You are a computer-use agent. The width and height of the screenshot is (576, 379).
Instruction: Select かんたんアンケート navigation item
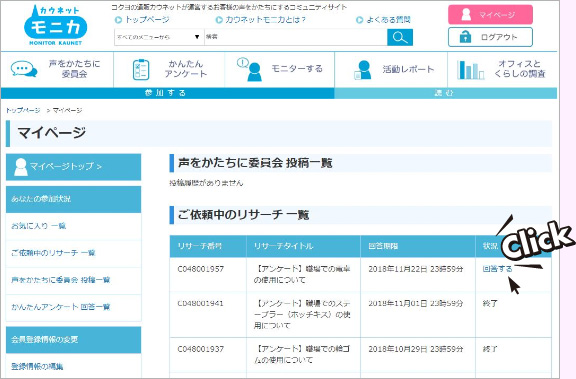(x=169, y=69)
